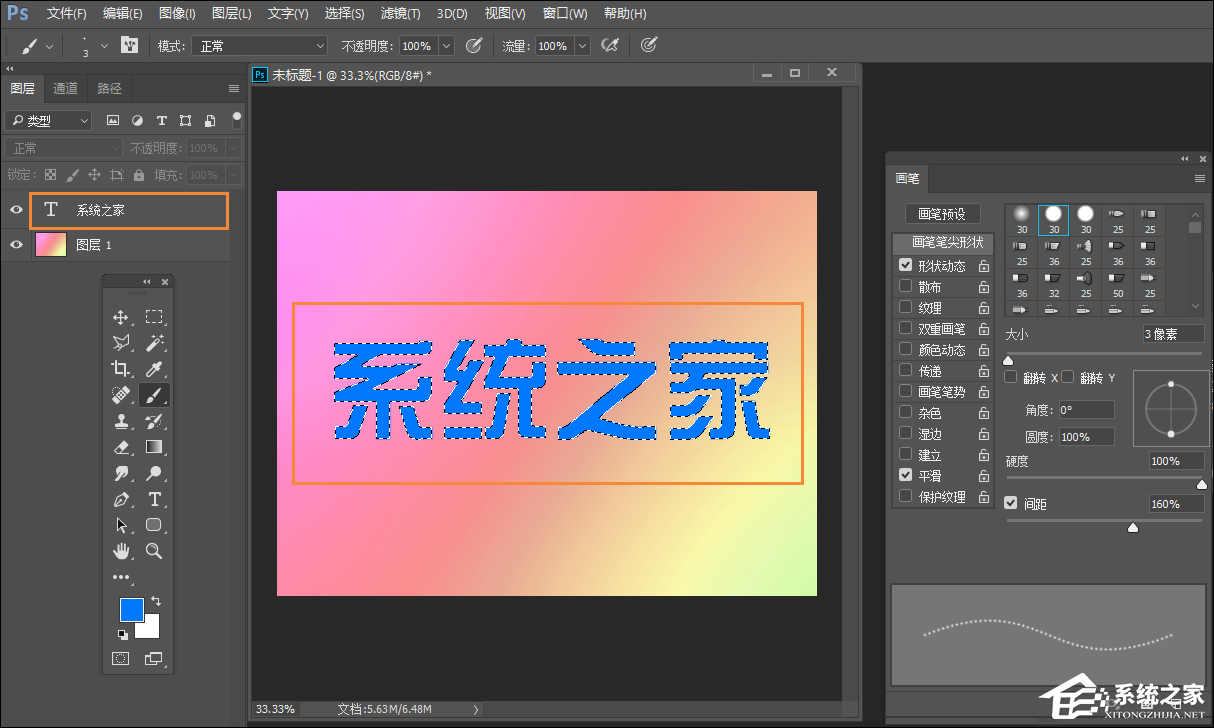Hide 图层 1 using its eye toggle
The height and width of the screenshot is (728, 1214).
(15, 243)
